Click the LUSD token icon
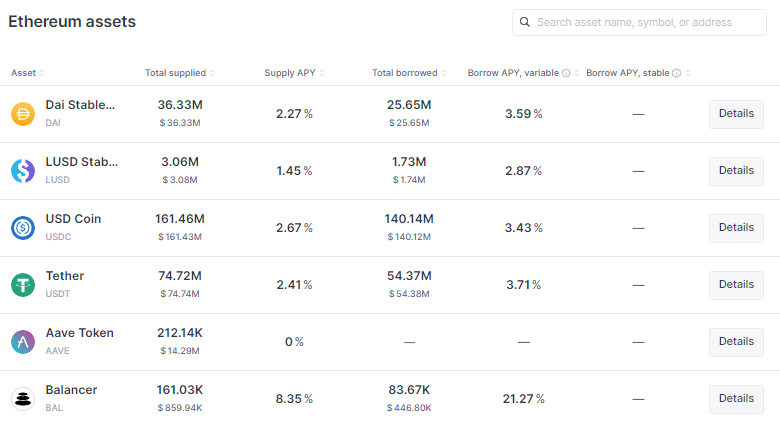780x427 pixels. point(23,171)
